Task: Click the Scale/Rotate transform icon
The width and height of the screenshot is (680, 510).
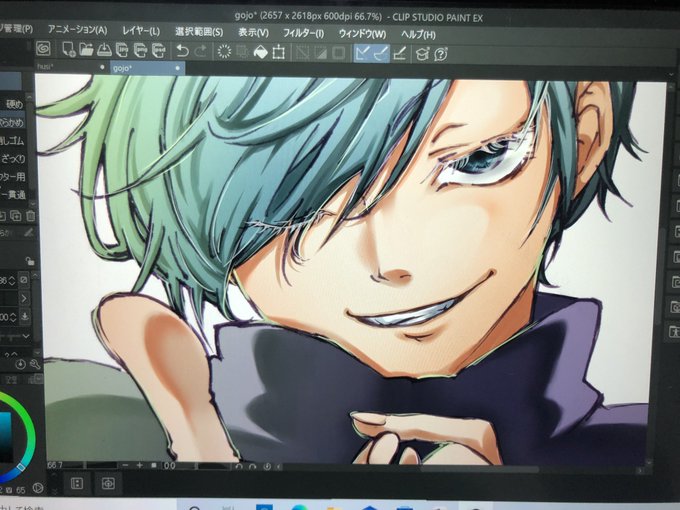Action: tap(278, 53)
